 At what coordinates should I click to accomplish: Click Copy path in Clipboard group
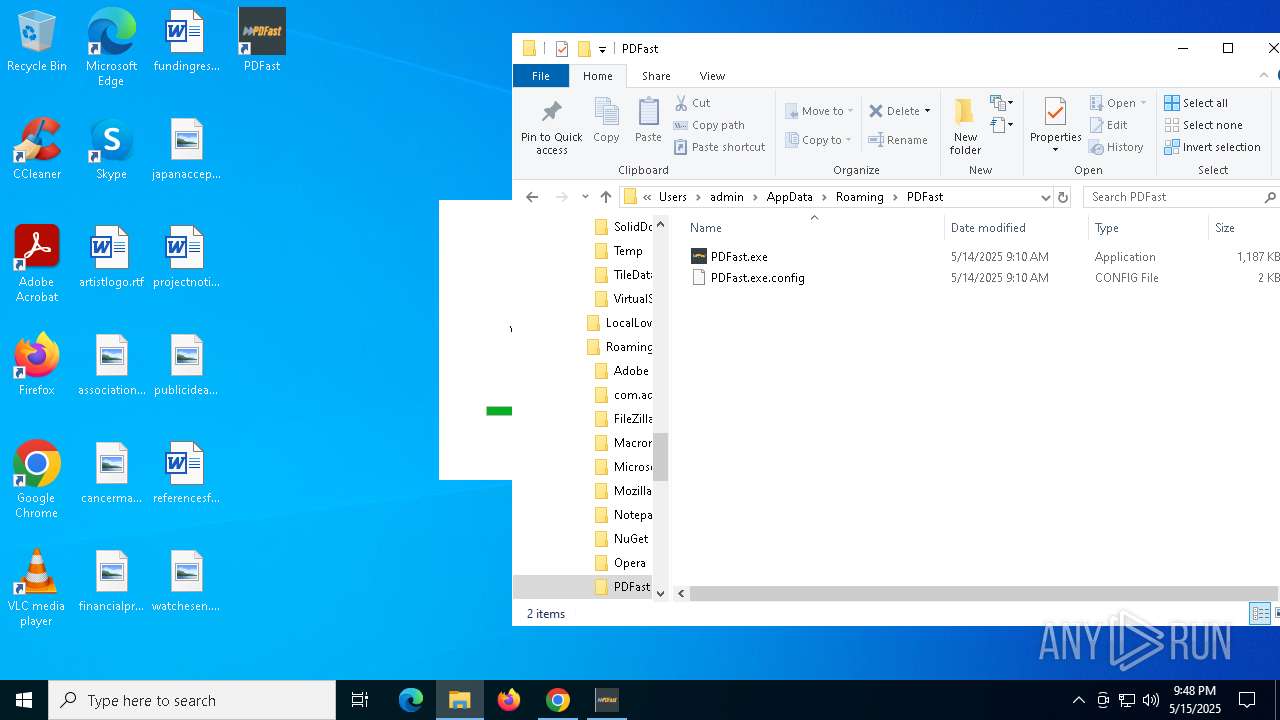(709, 125)
